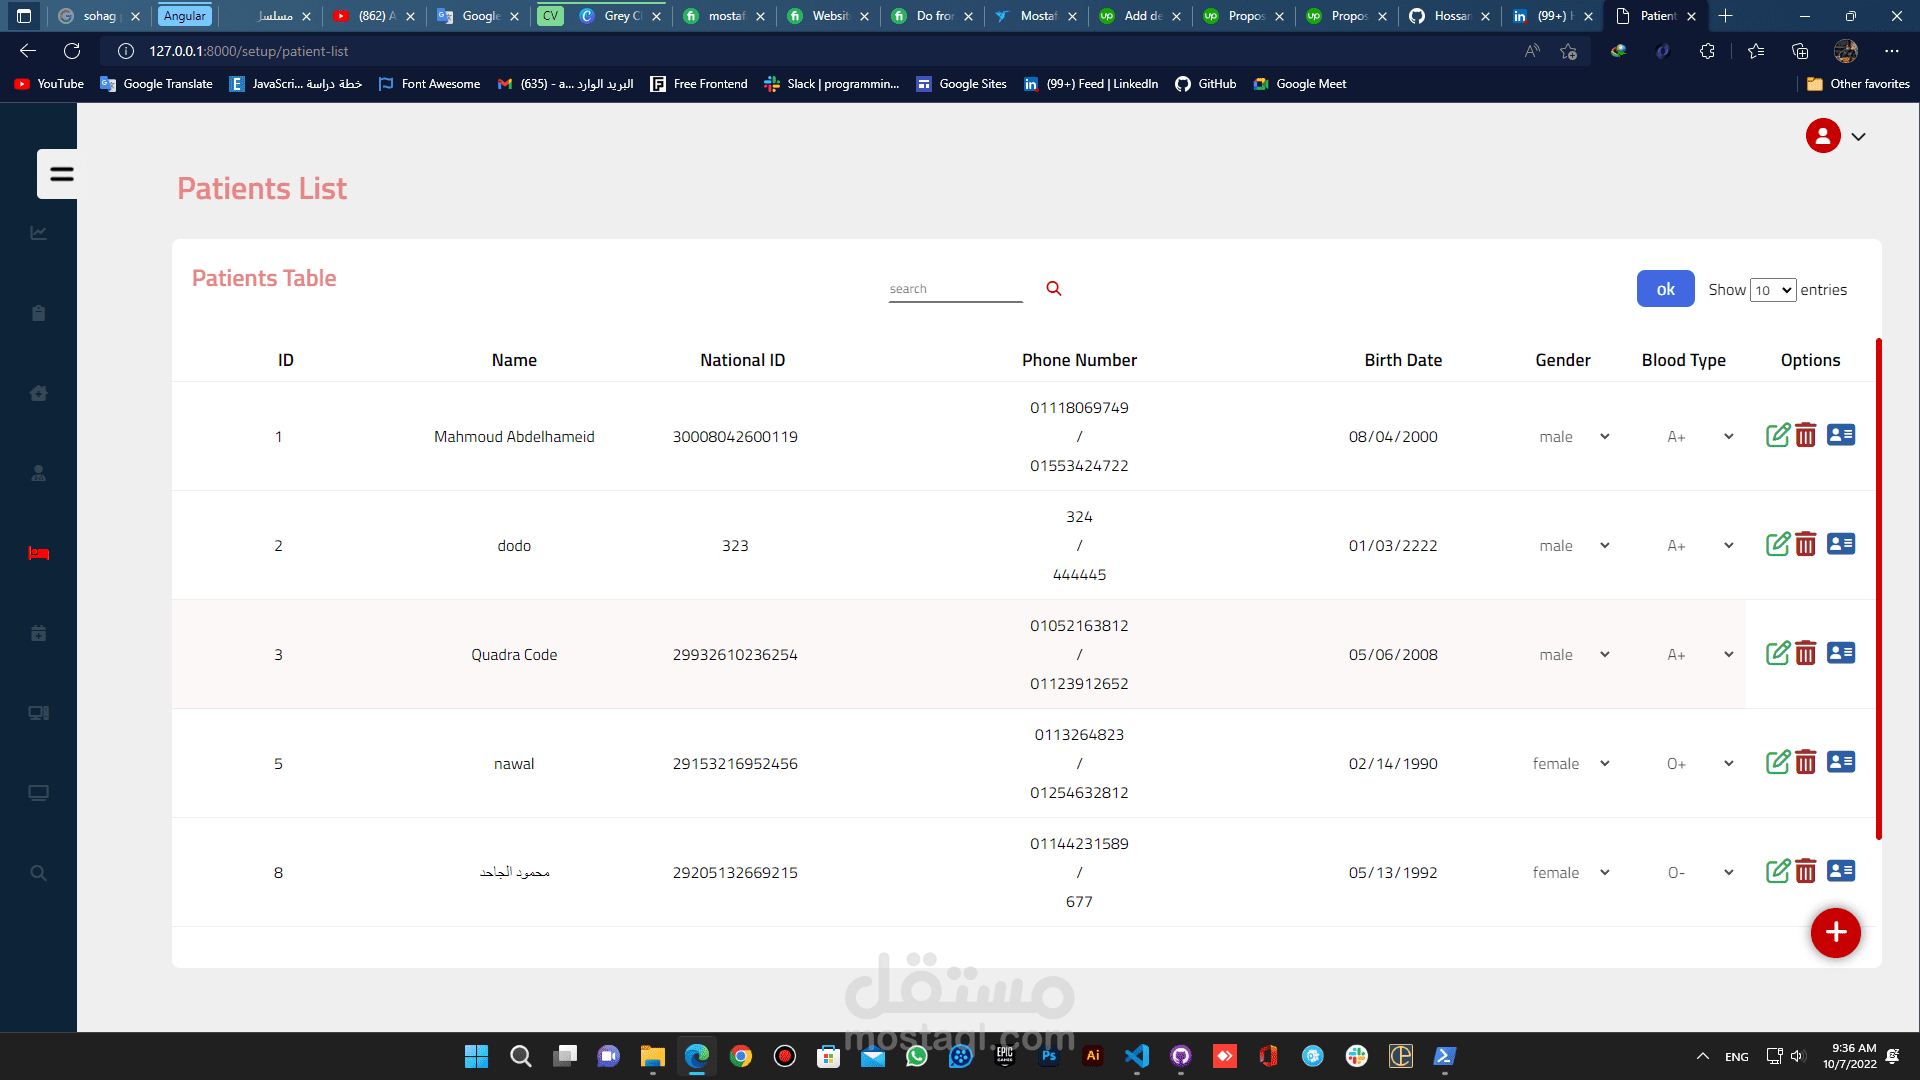This screenshot has width=1920, height=1080.
Task: Open the hamburger sidebar menu
Action: click(61, 174)
